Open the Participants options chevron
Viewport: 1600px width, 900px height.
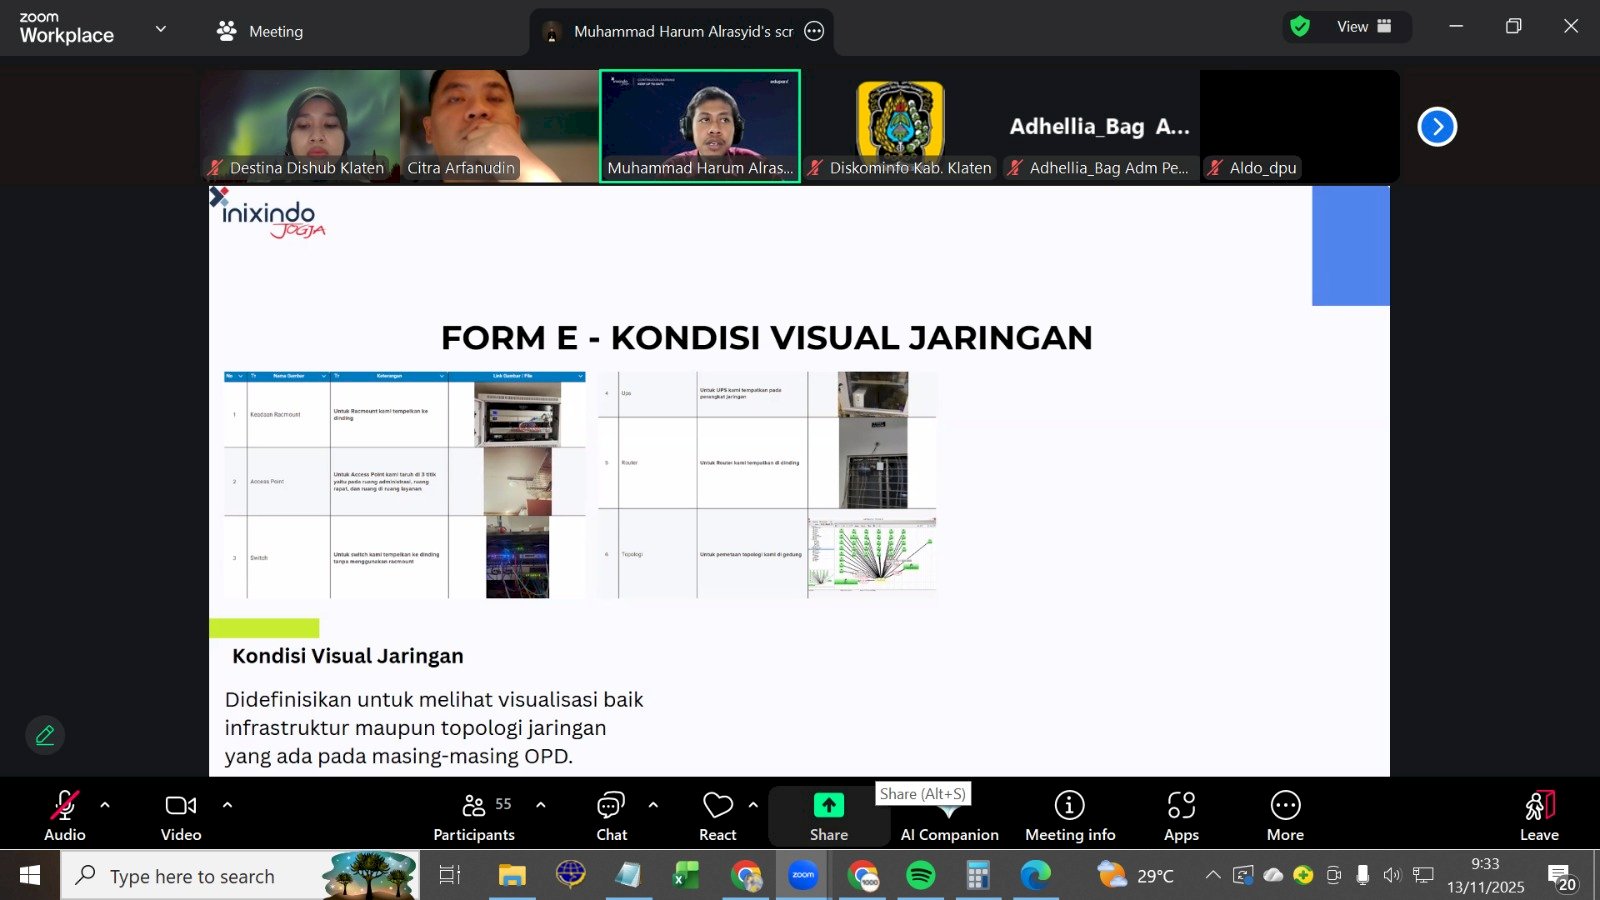click(541, 803)
